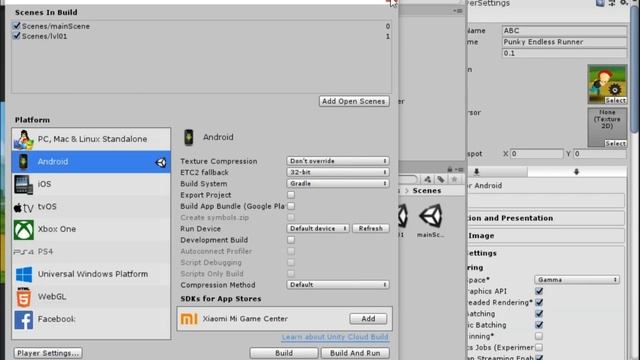Select the Xbox One platform icon

[x=24, y=229]
